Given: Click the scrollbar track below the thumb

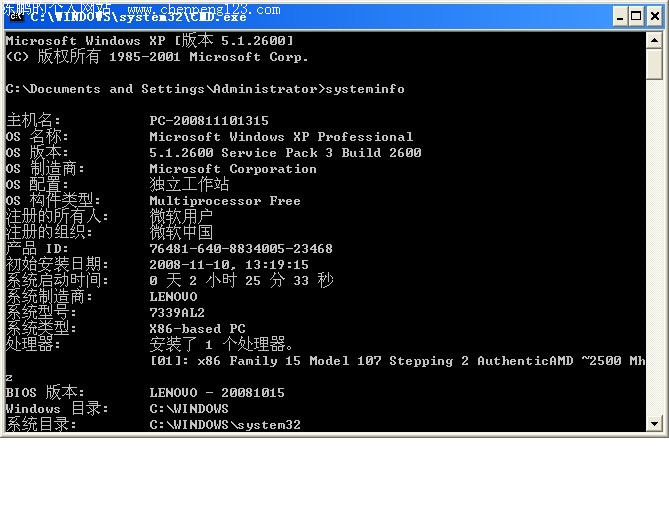Looking at the screenshot, I should point(655,250).
